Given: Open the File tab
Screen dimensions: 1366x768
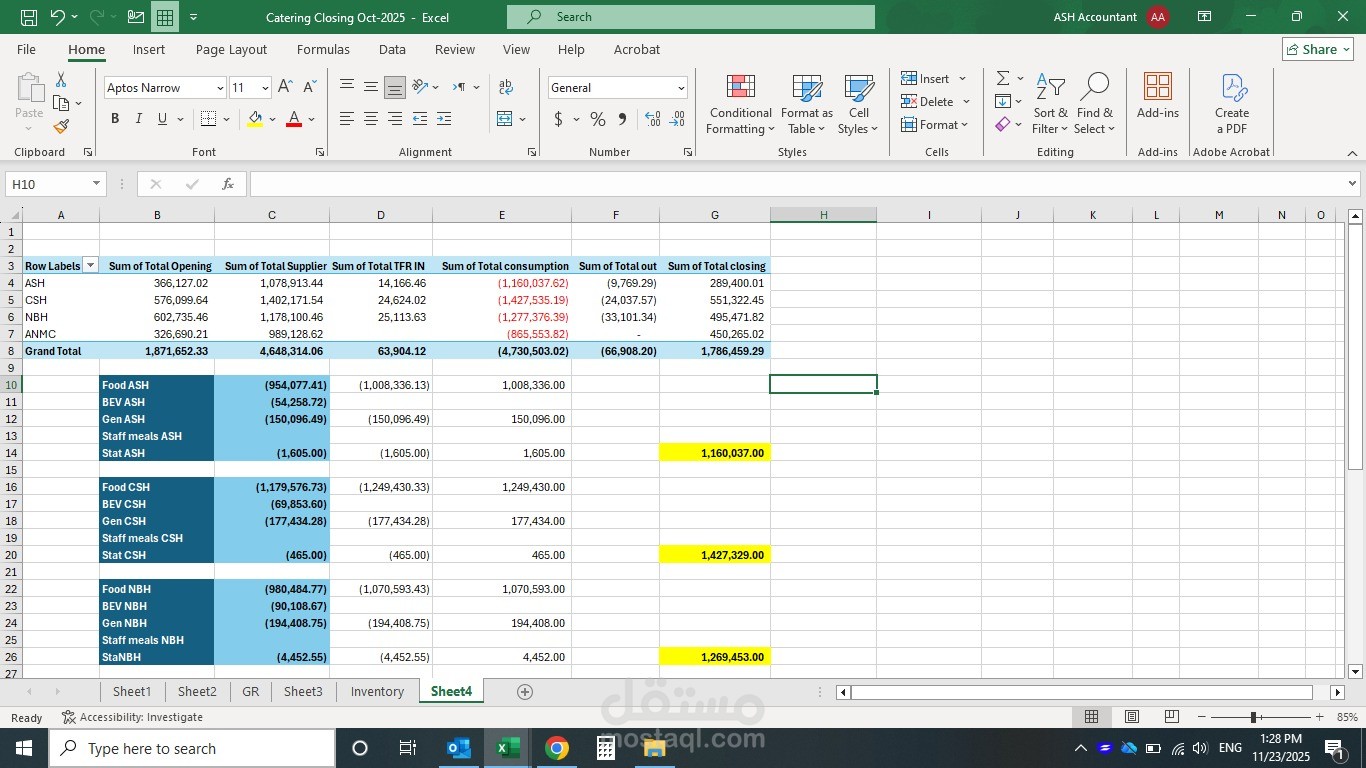Looking at the screenshot, I should (26, 49).
